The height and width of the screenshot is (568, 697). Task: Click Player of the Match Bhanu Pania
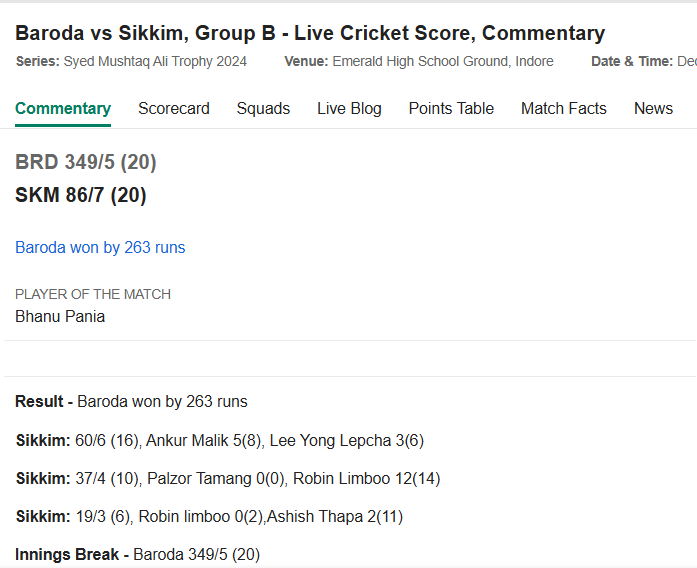[x=60, y=316]
